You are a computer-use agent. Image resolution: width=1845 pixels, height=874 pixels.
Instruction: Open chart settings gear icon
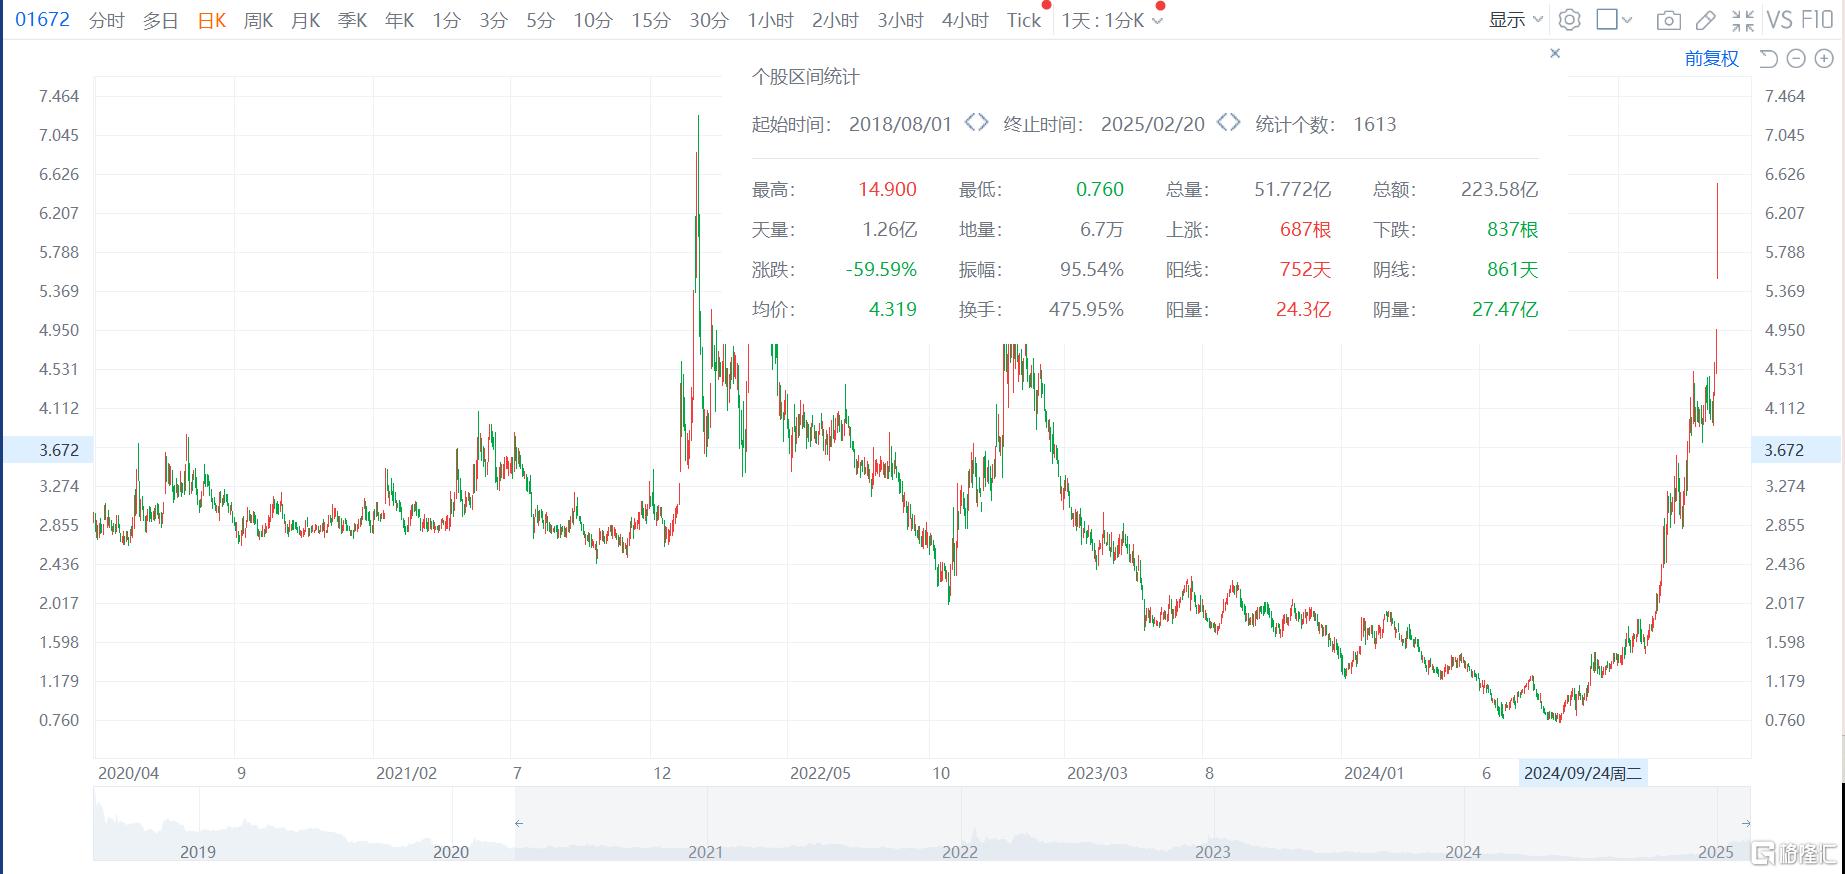1570,20
